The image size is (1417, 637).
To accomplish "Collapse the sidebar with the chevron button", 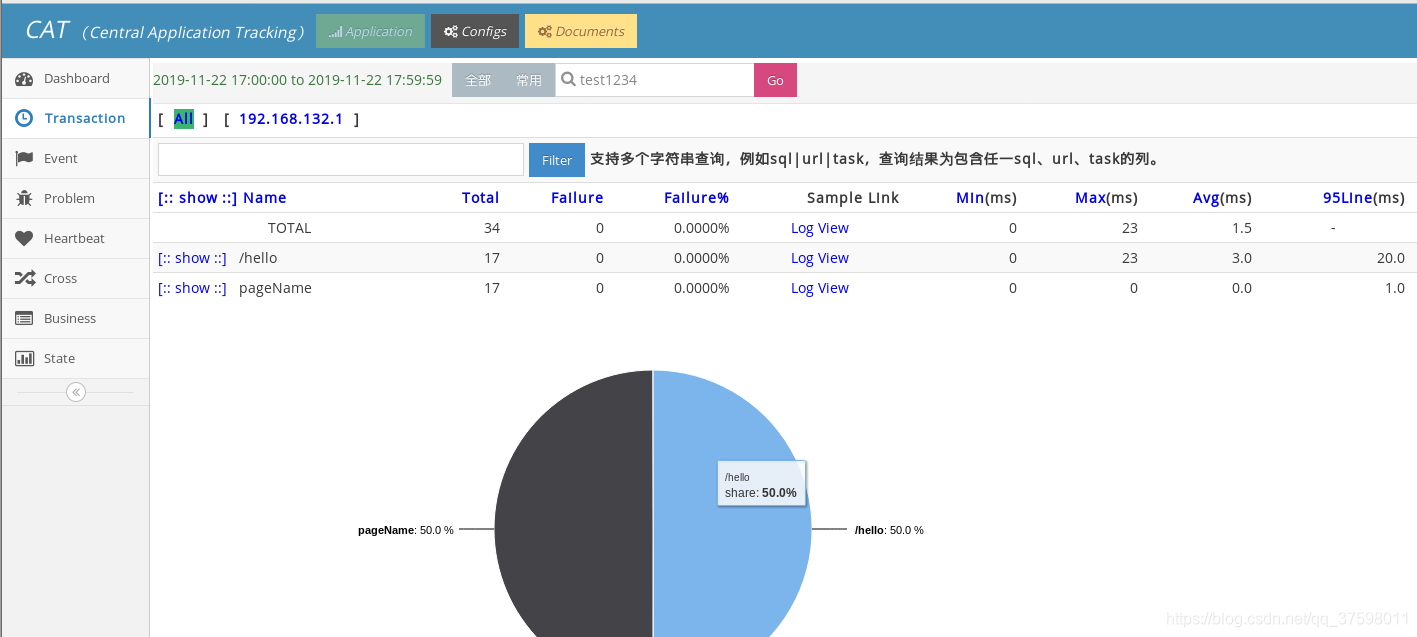I will click(75, 391).
